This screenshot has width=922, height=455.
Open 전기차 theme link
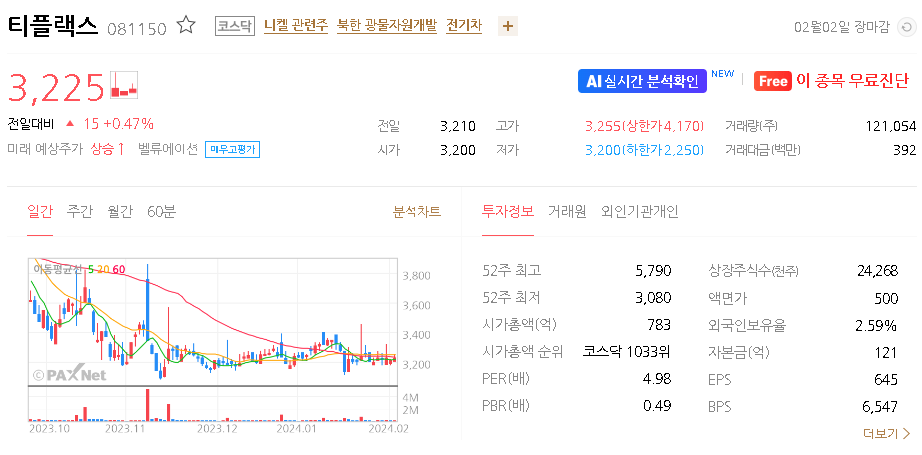pos(464,26)
